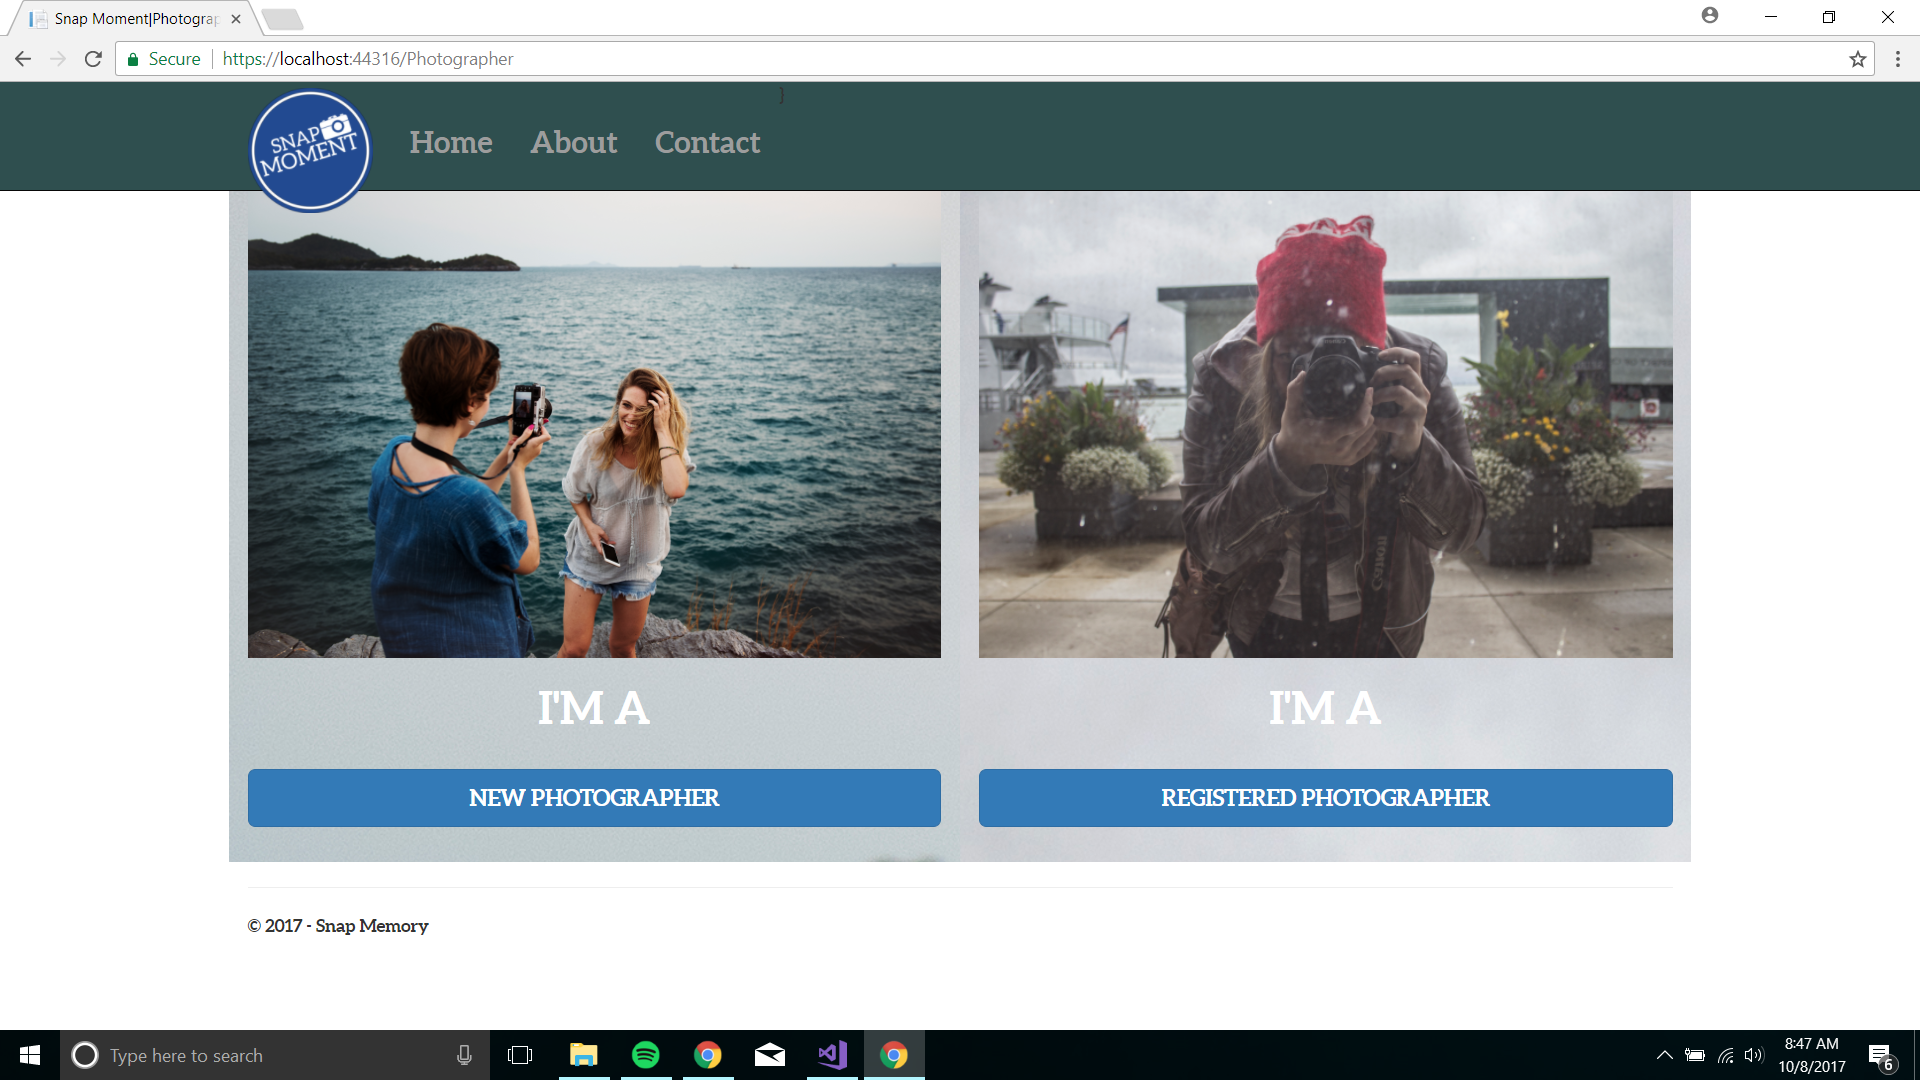The image size is (1920, 1080).
Task: Click the Snap Moment logo
Action: tap(310, 151)
